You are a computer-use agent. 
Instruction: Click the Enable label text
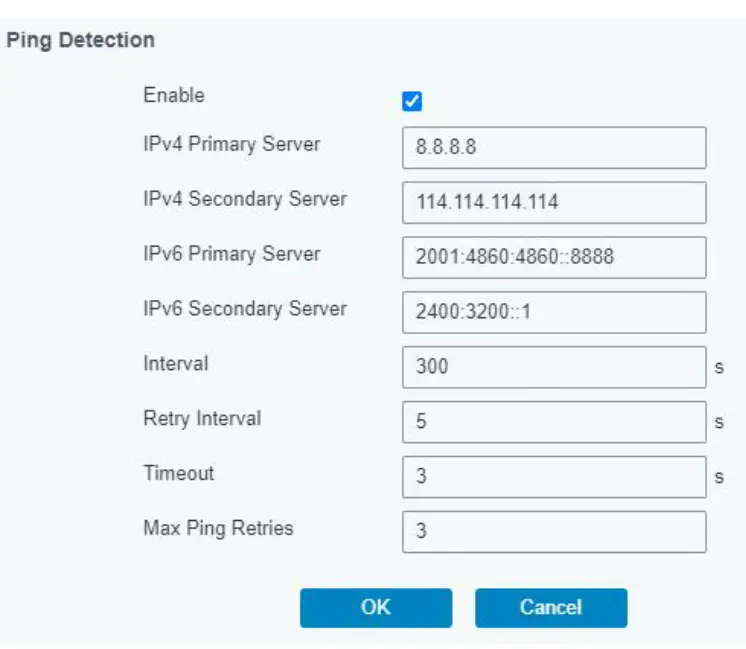[x=174, y=95]
